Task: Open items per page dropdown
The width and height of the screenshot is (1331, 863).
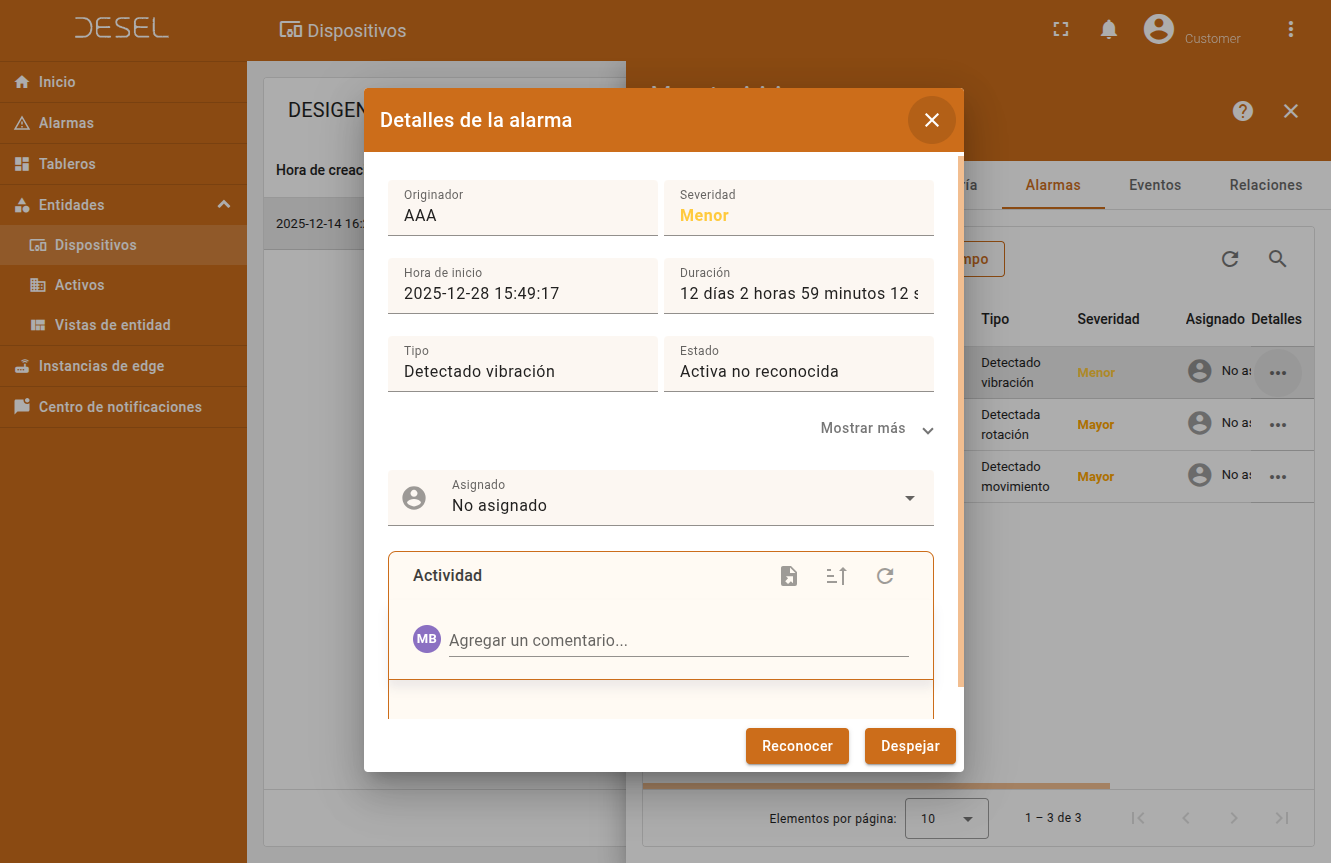Action: (946, 818)
